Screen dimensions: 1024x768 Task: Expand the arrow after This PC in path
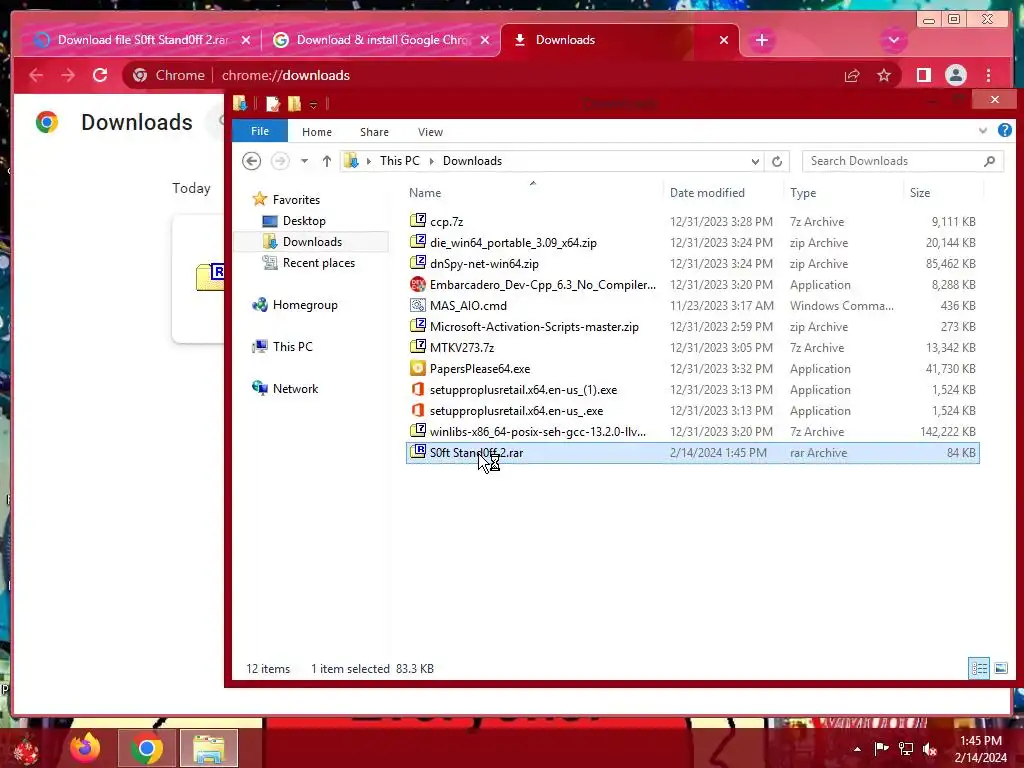pyautogui.click(x=431, y=161)
